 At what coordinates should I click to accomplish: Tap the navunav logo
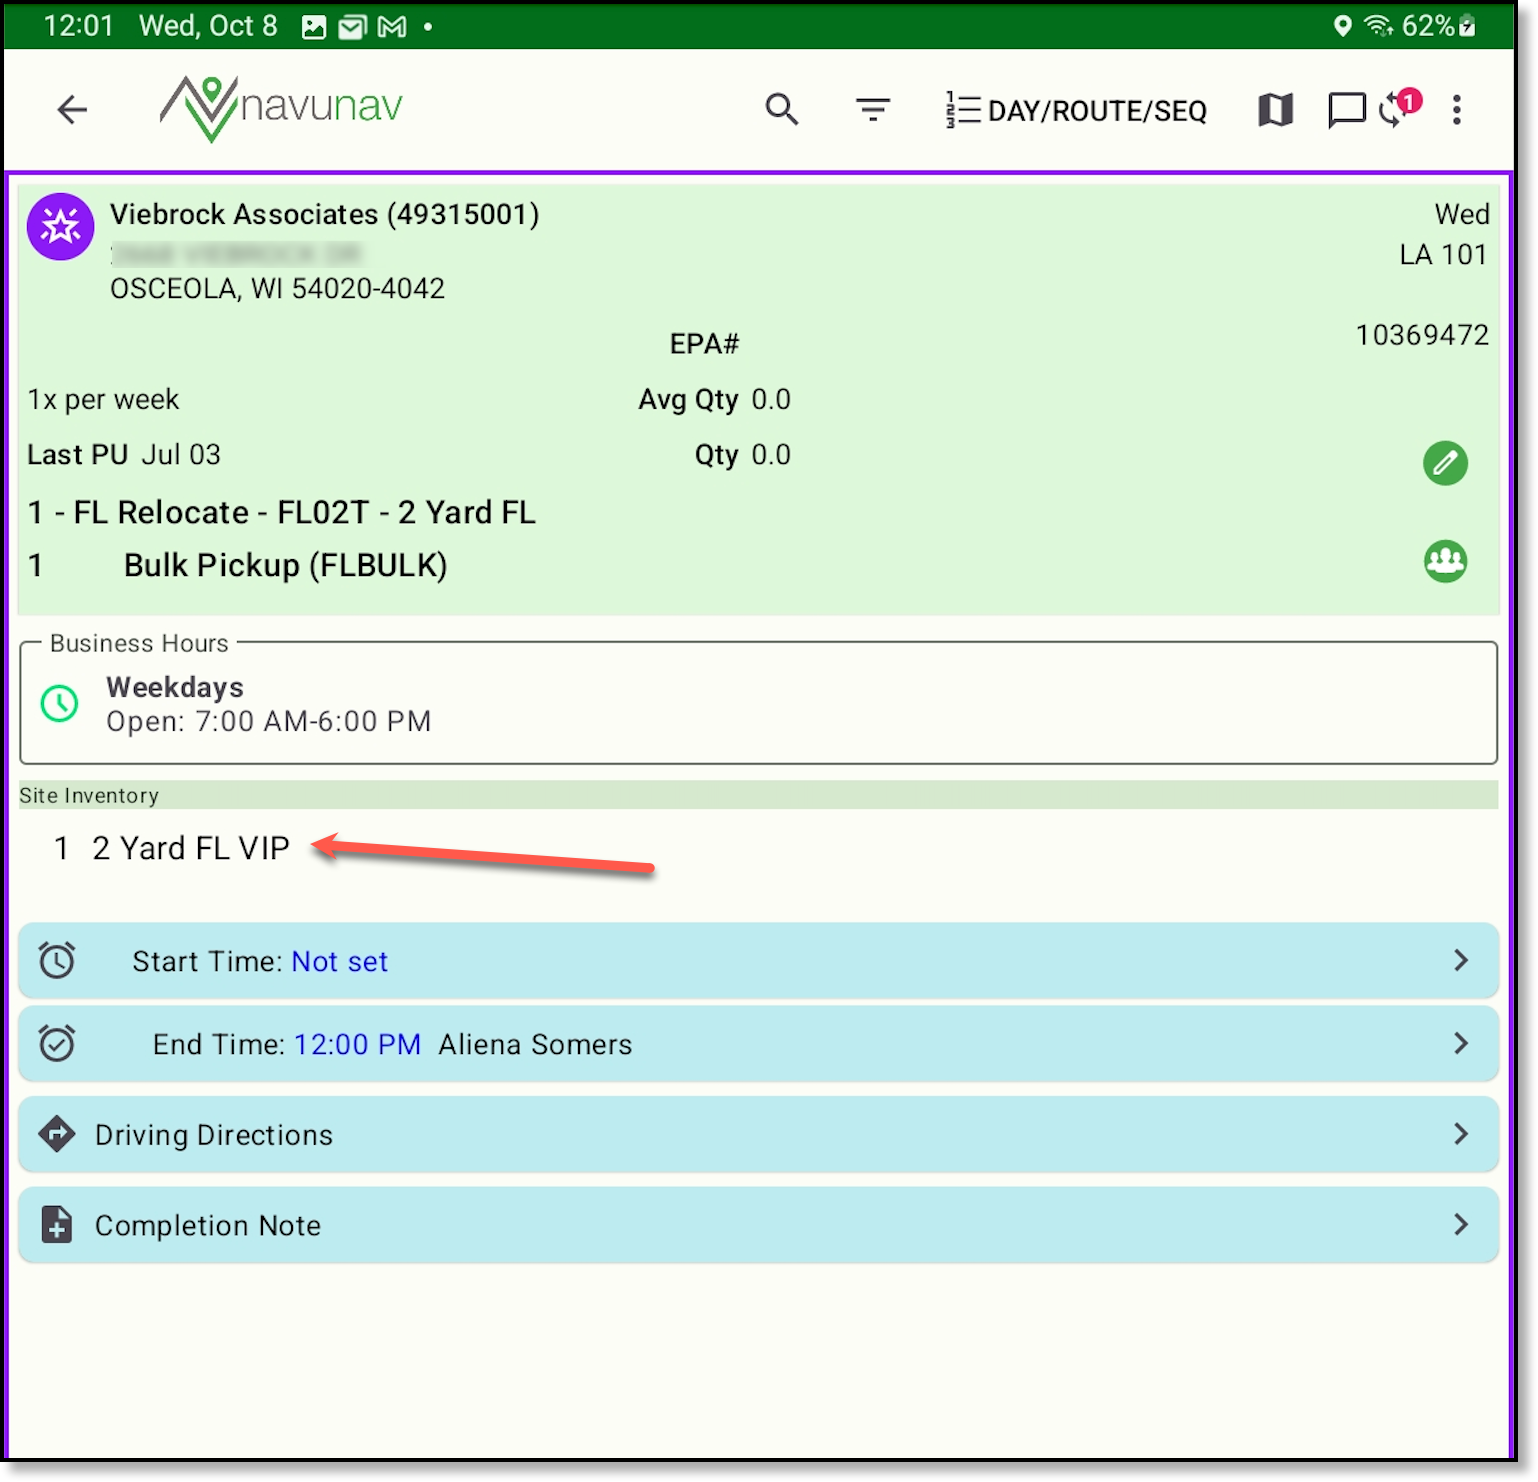281,108
